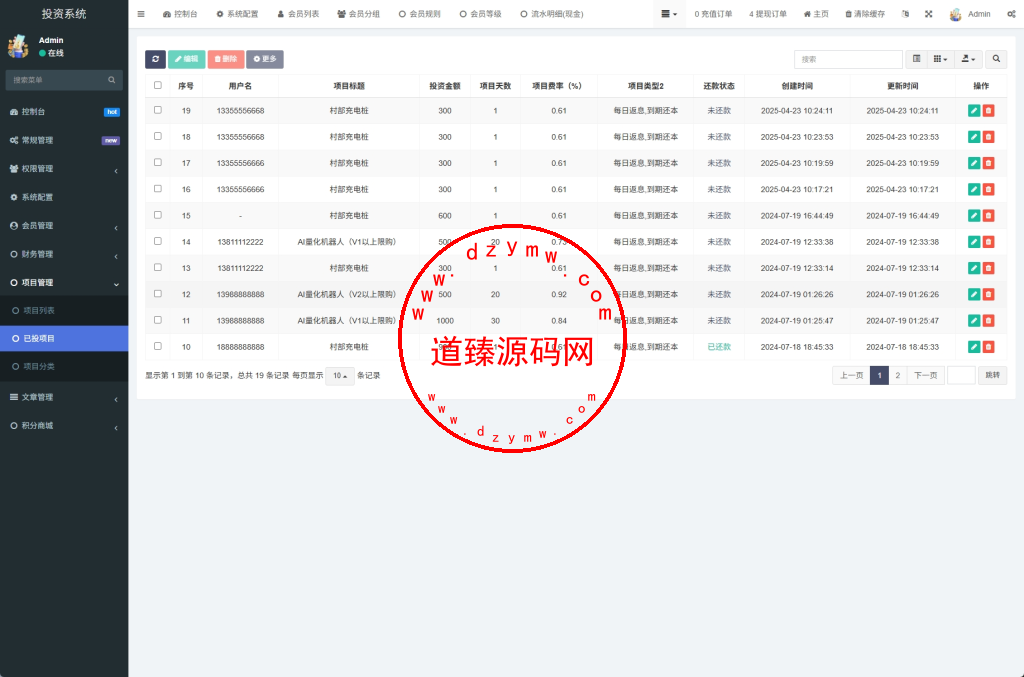
Task: Delete row 15 with red trash icon
Action: click(x=989, y=215)
